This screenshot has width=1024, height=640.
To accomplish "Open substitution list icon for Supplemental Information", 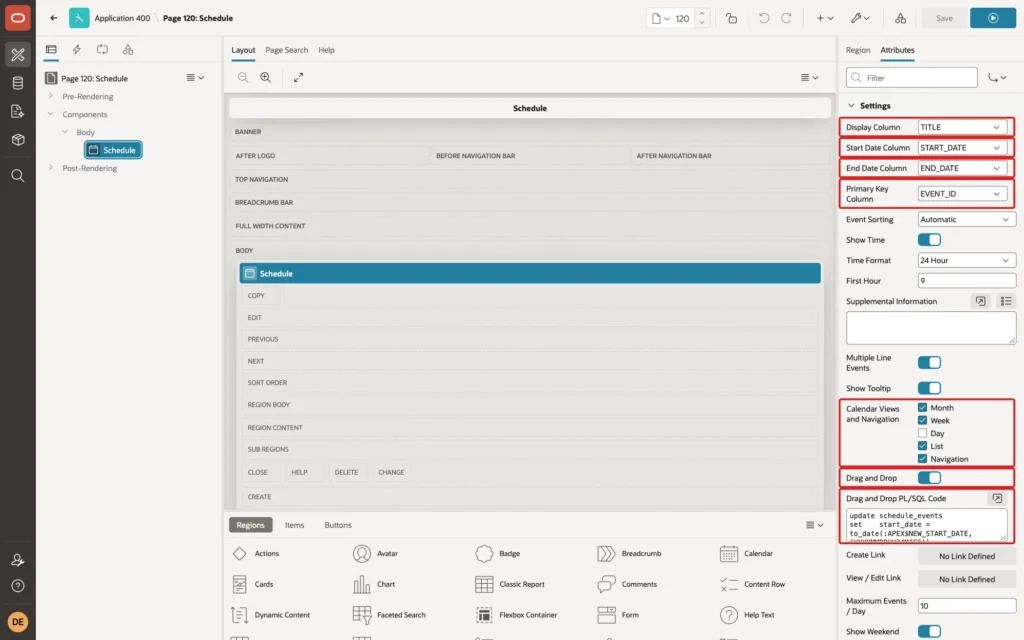I will (x=1006, y=301).
